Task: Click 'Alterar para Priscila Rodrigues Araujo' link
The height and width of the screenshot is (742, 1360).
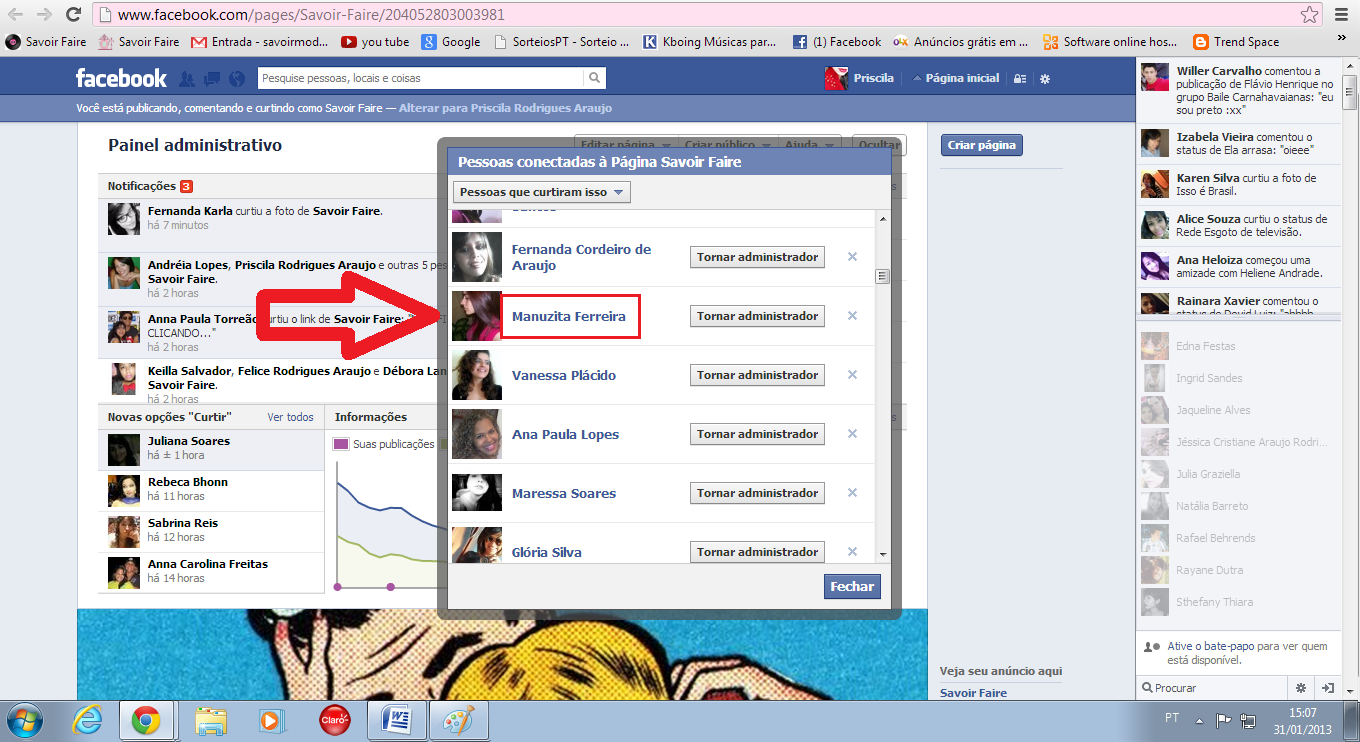Action: click(505, 108)
